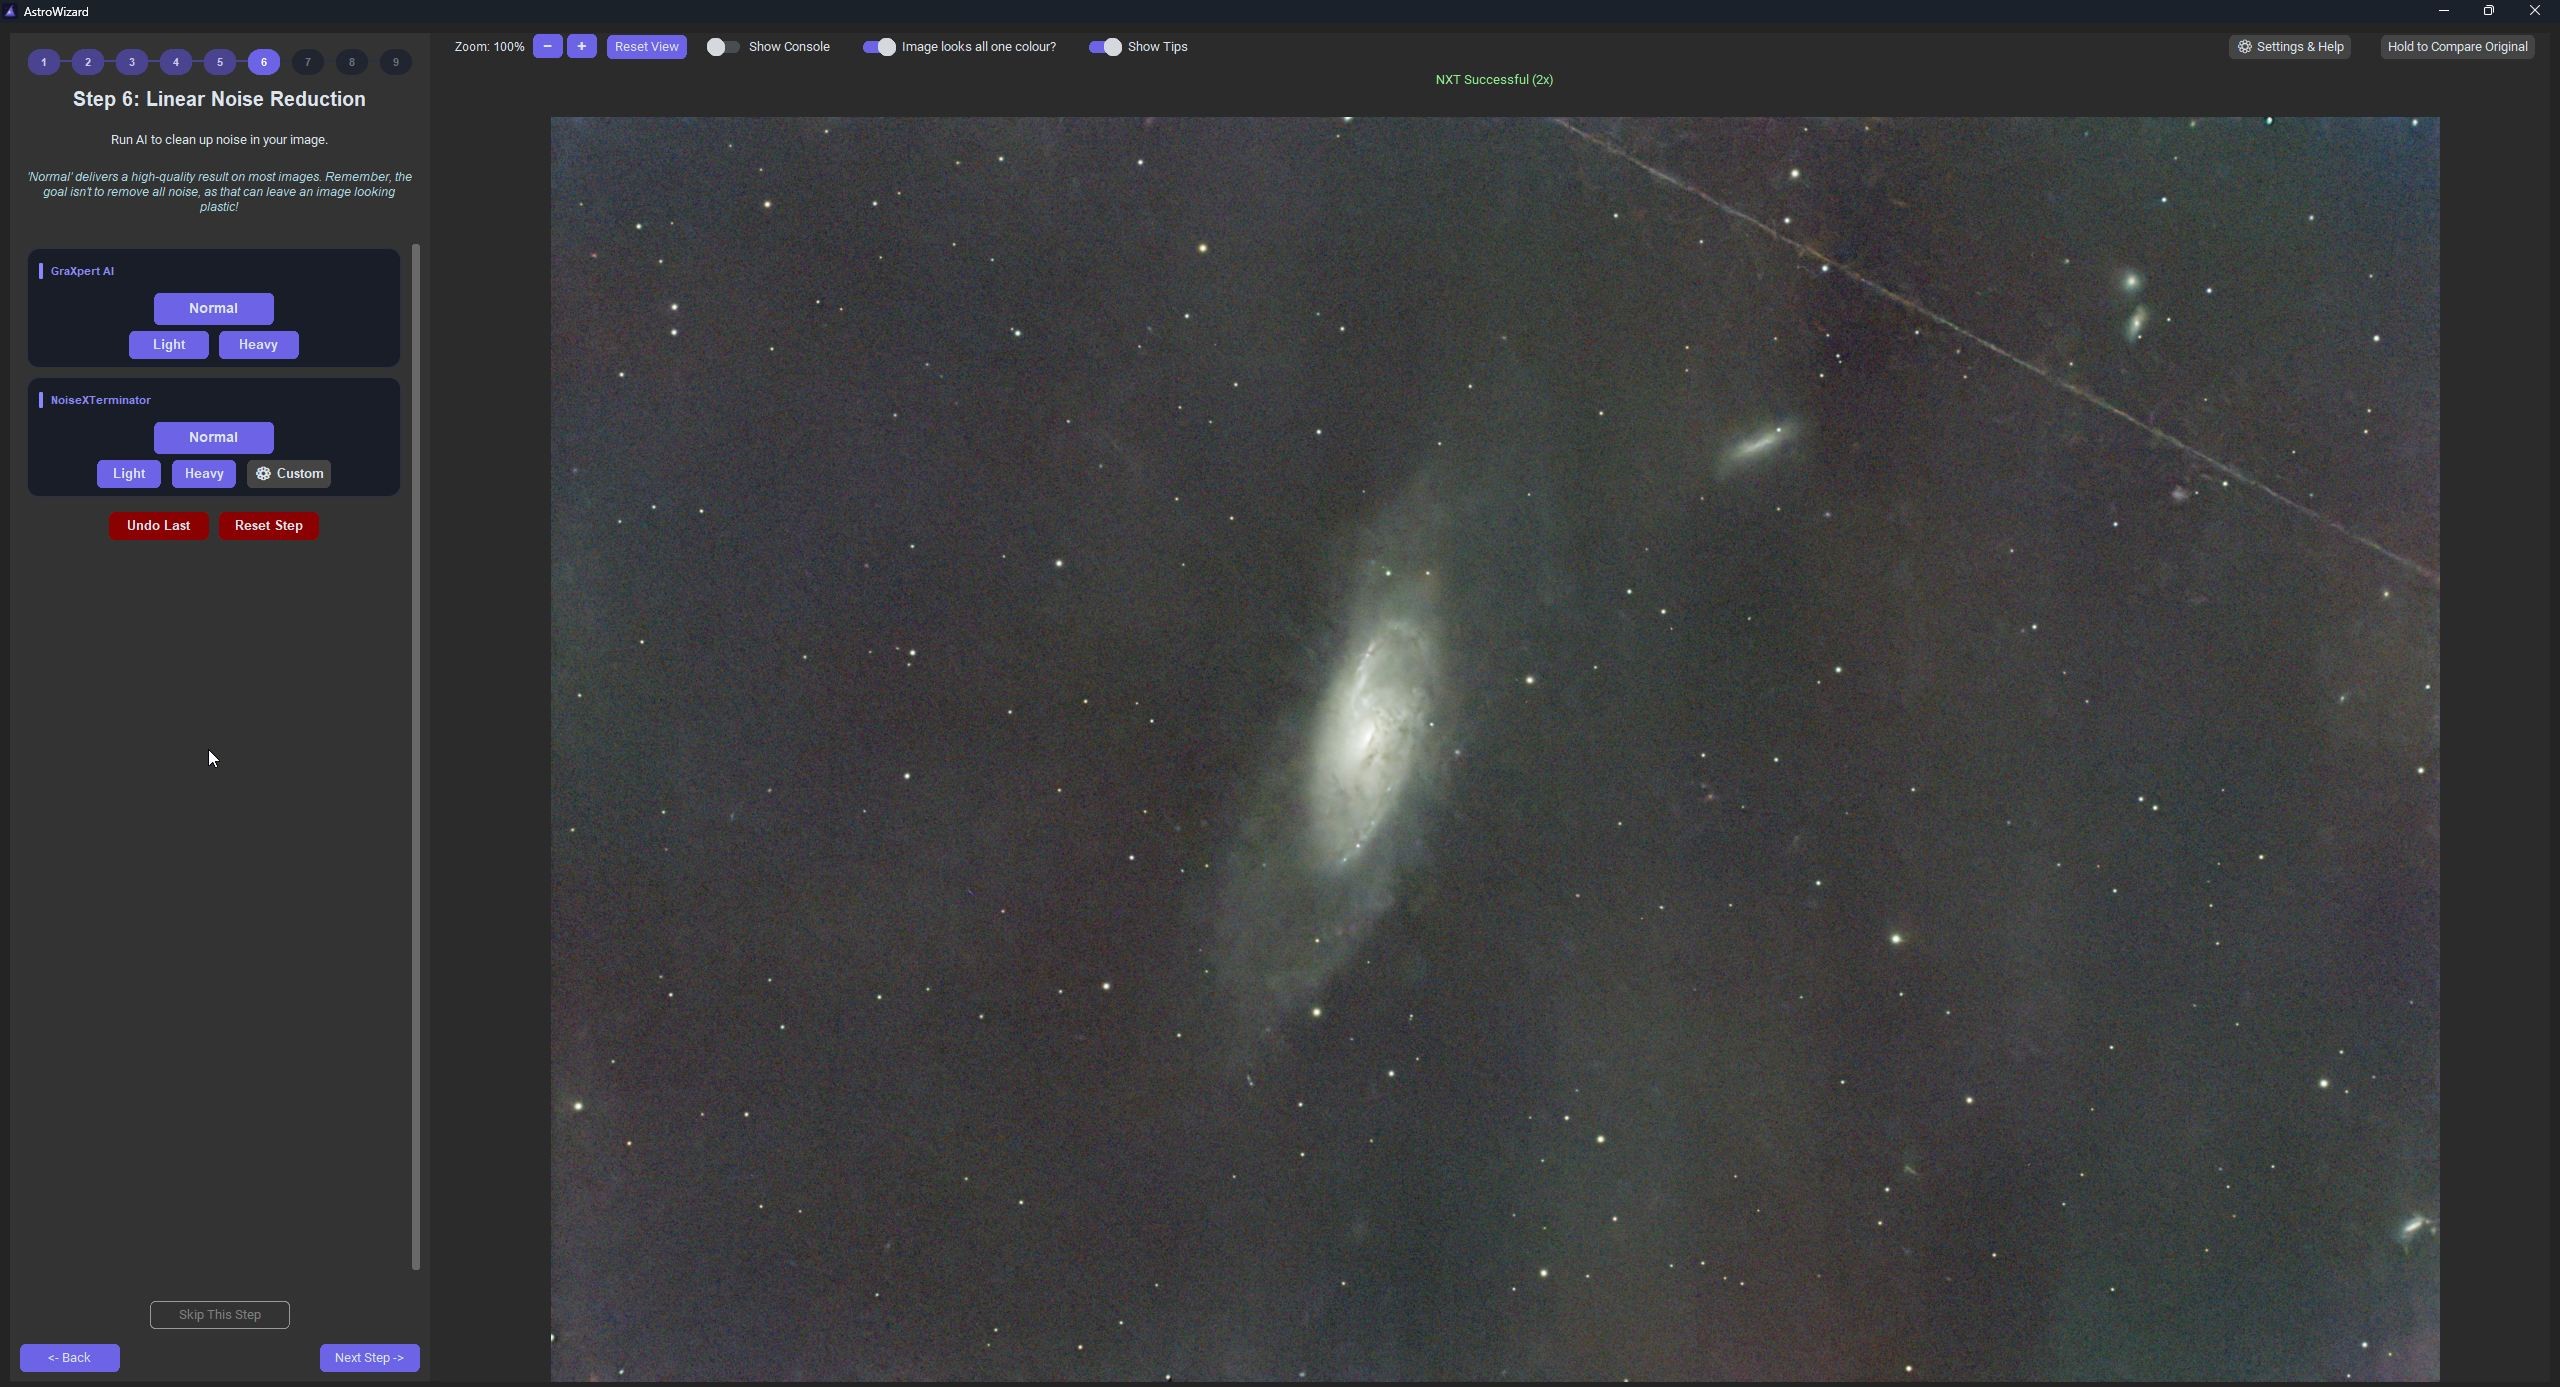Click the AstroWizard app logo icon
Image resolution: width=2560 pixels, height=1387 pixels.
pos(10,11)
